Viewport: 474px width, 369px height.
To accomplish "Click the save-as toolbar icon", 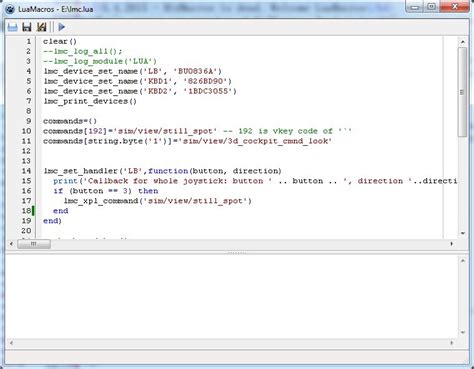I will point(41,27).
